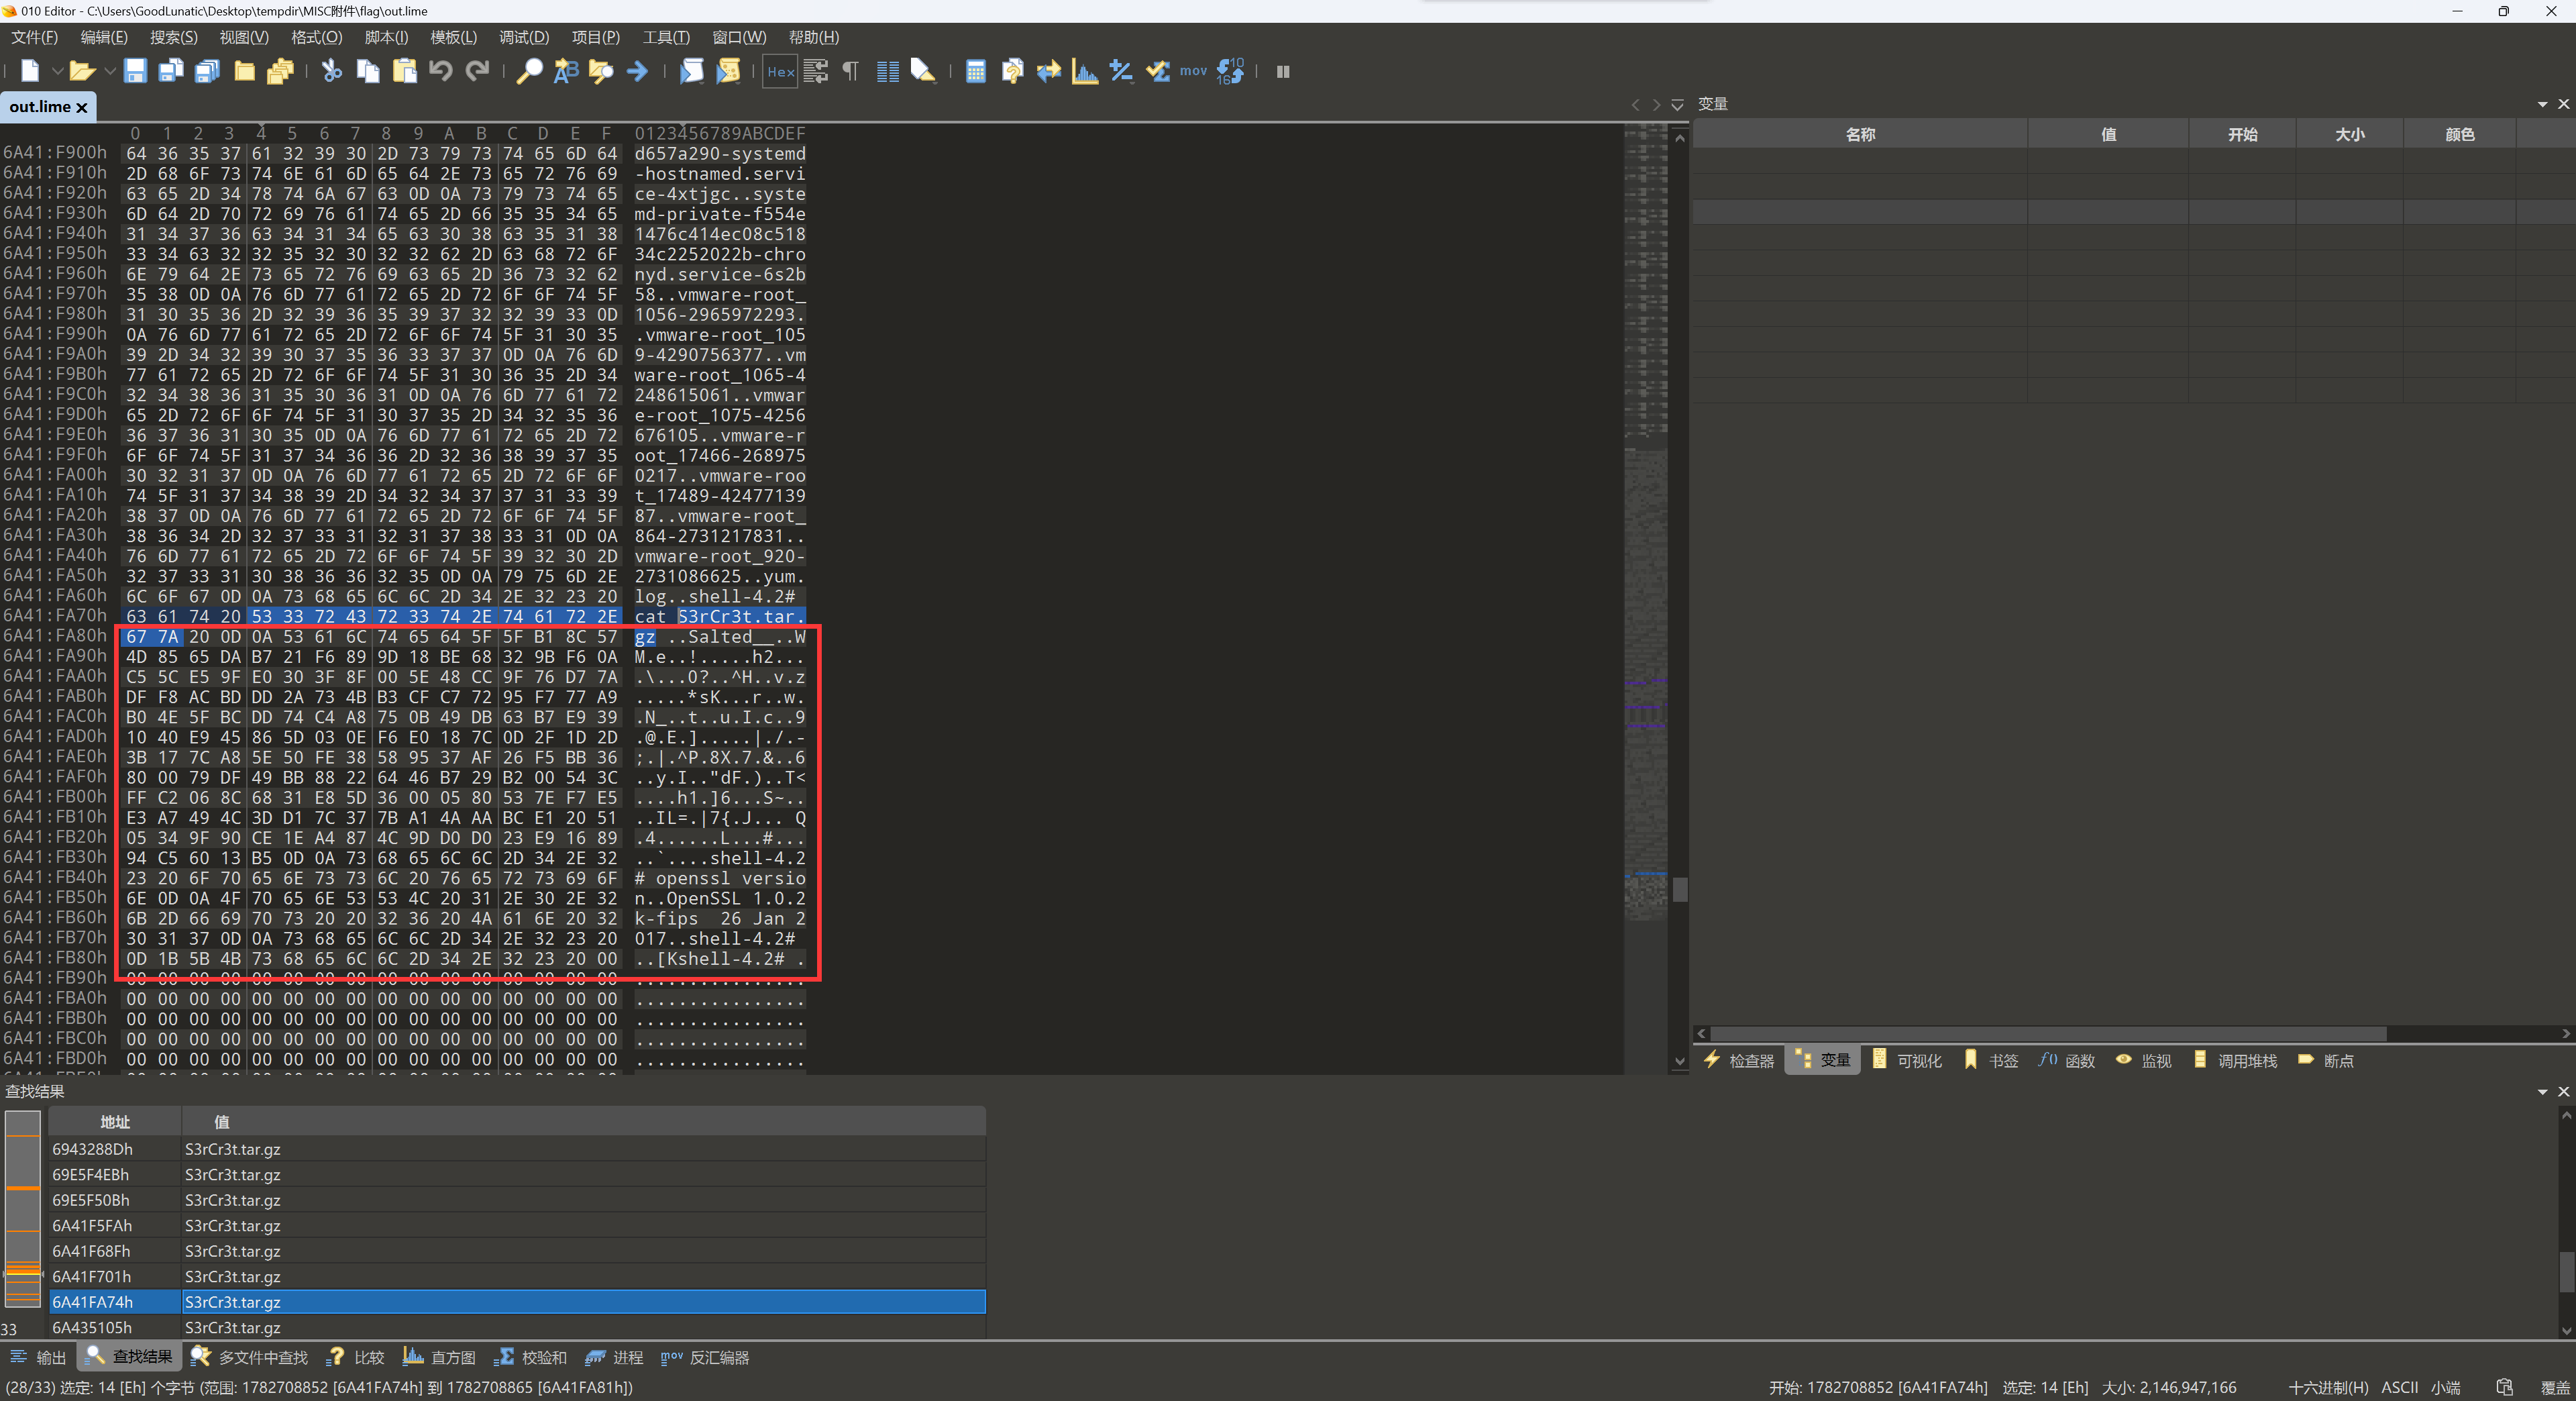Switch to the 多文件中查找 tab
The image size is (2576, 1401).
click(x=249, y=1357)
